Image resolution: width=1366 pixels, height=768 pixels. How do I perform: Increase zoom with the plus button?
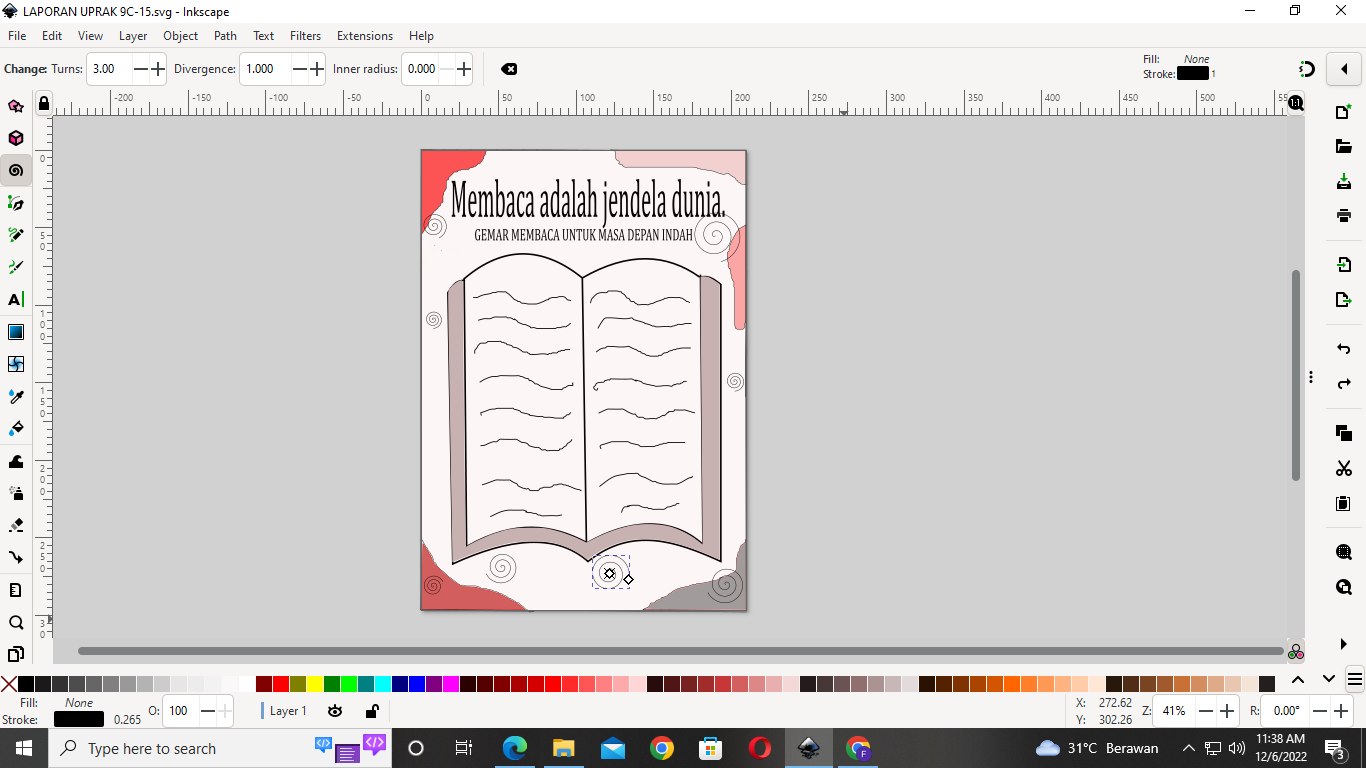point(1228,711)
